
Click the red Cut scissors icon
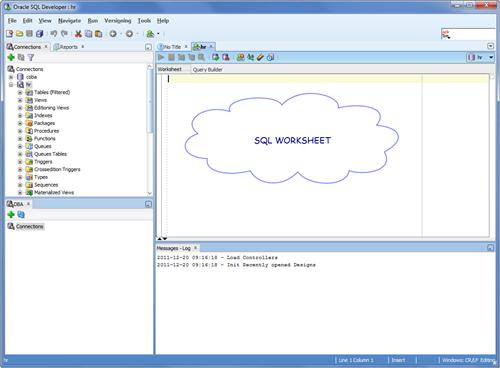pyautogui.click(x=78, y=34)
